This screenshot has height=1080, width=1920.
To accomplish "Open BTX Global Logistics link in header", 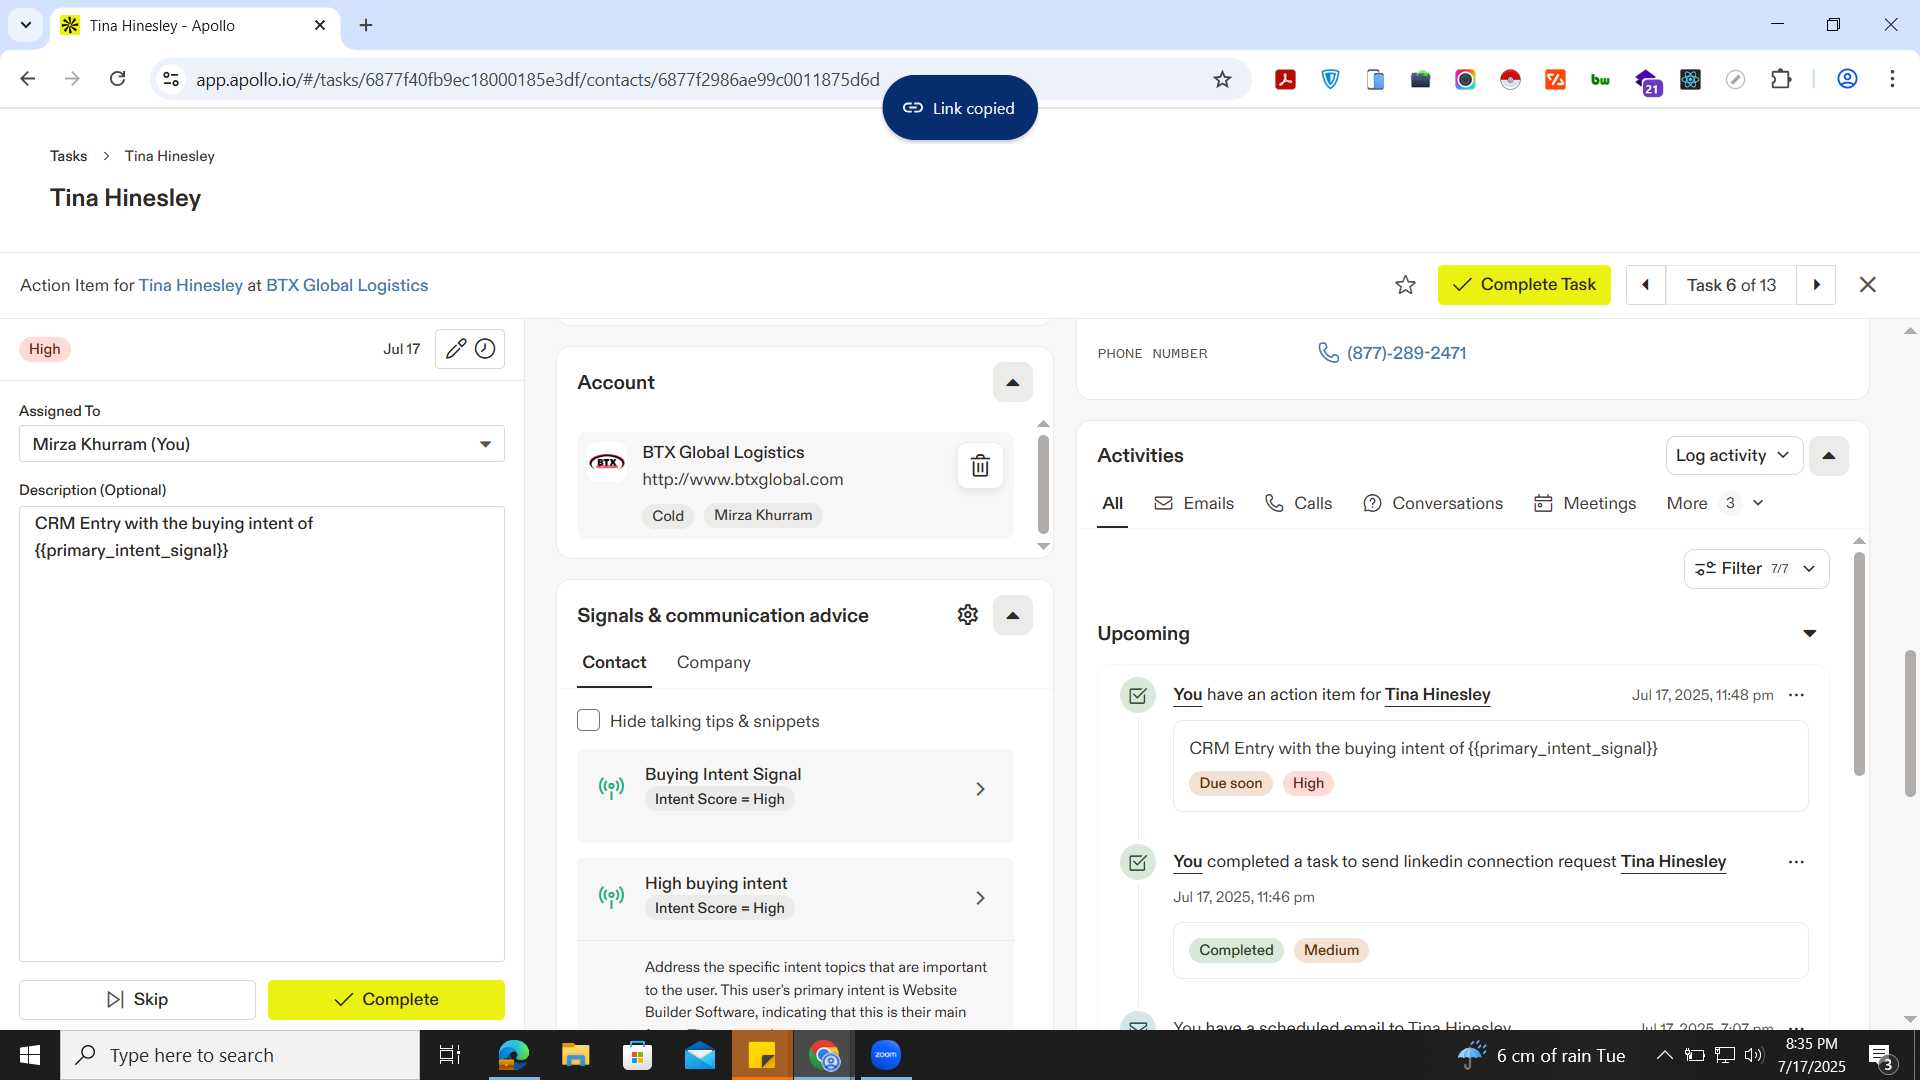I will pyautogui.click(x=346, y=286).
